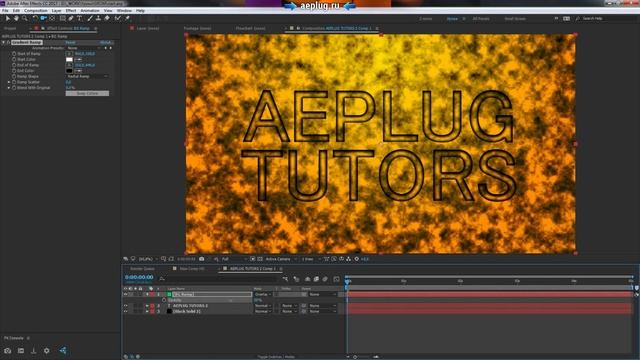The image size is (640, 360).
Task: Open the 1 View layout dropdown
Action: pos(311,259)
